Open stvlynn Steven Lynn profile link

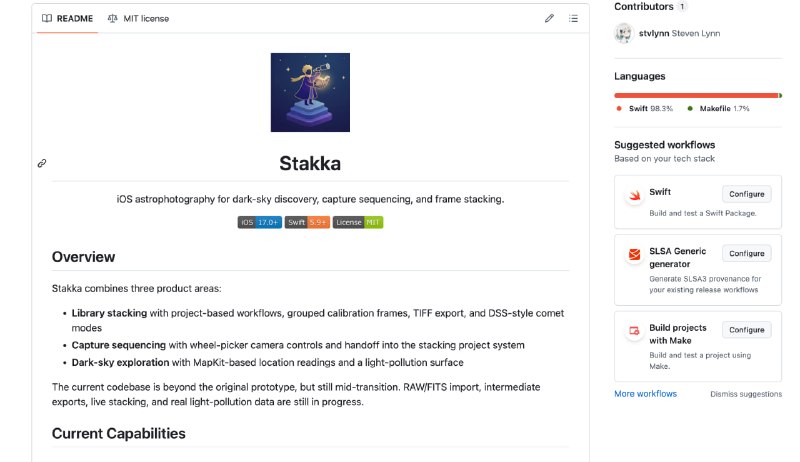[679, 33]
